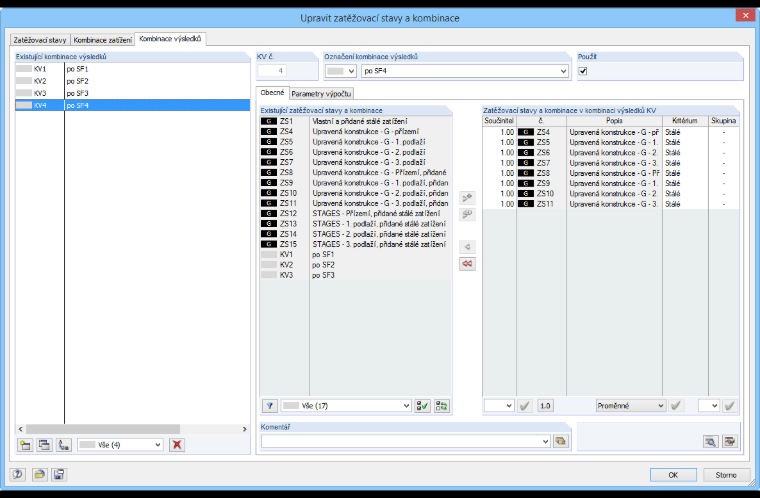Select ZS13 STAGES - 1. podlaží row
Image resolution: width=760 pixels, height=498 pixels.
tap(356, 224)
